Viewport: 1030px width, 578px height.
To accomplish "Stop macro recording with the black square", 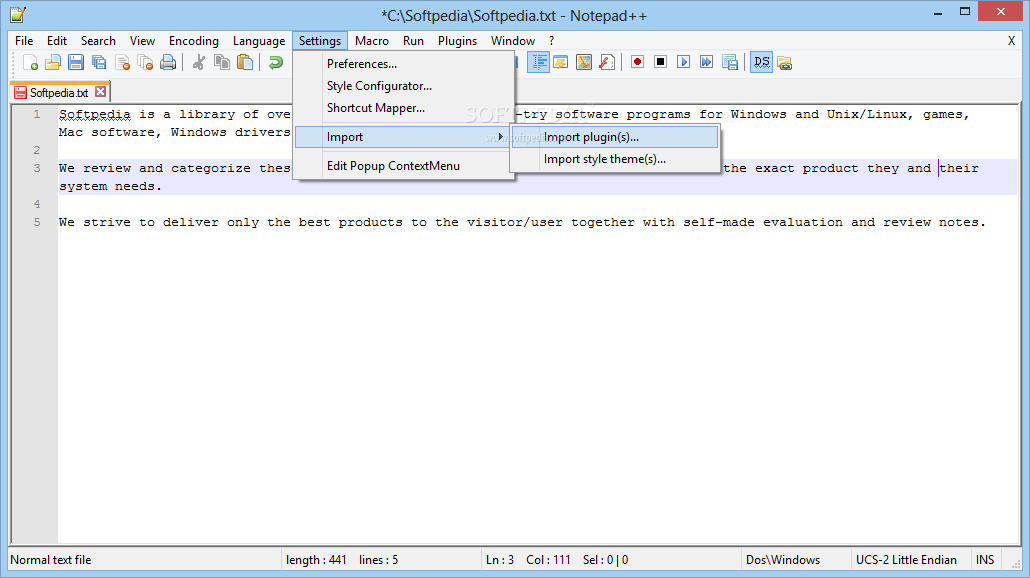I will [x=660, y=62].
